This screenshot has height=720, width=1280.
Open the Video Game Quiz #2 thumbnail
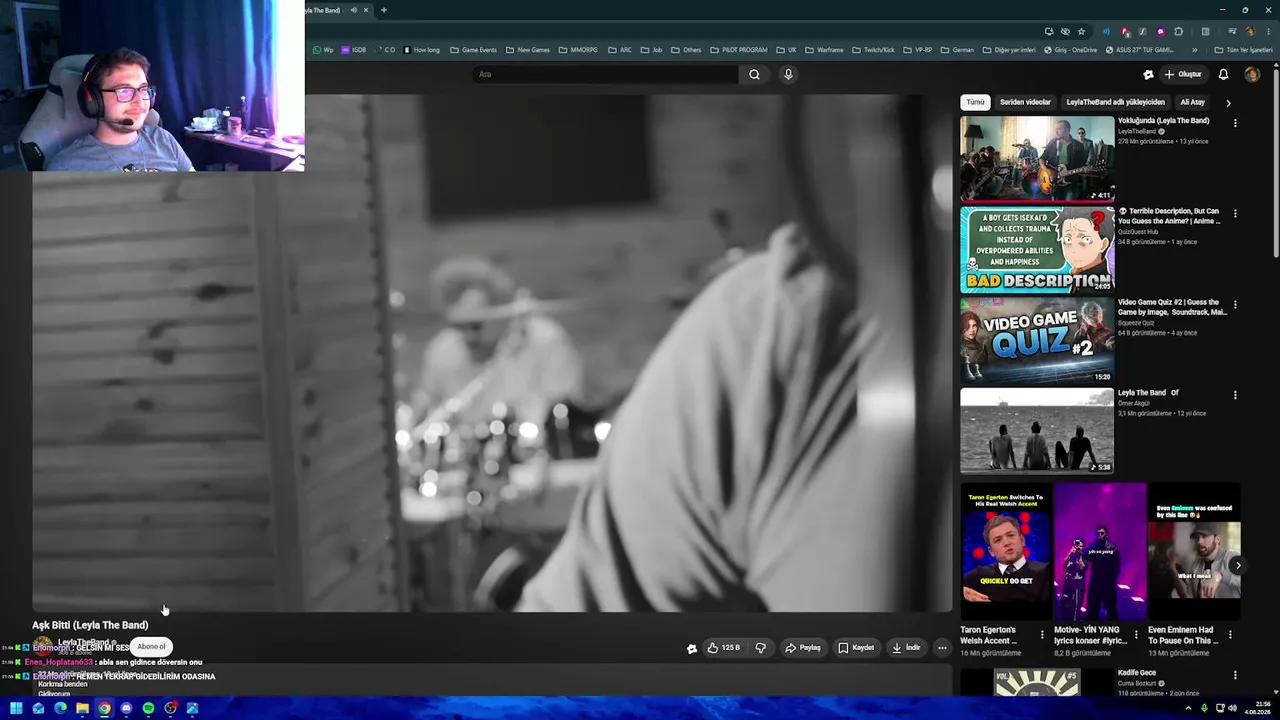pyautogui.click(x=1037, y=340)
